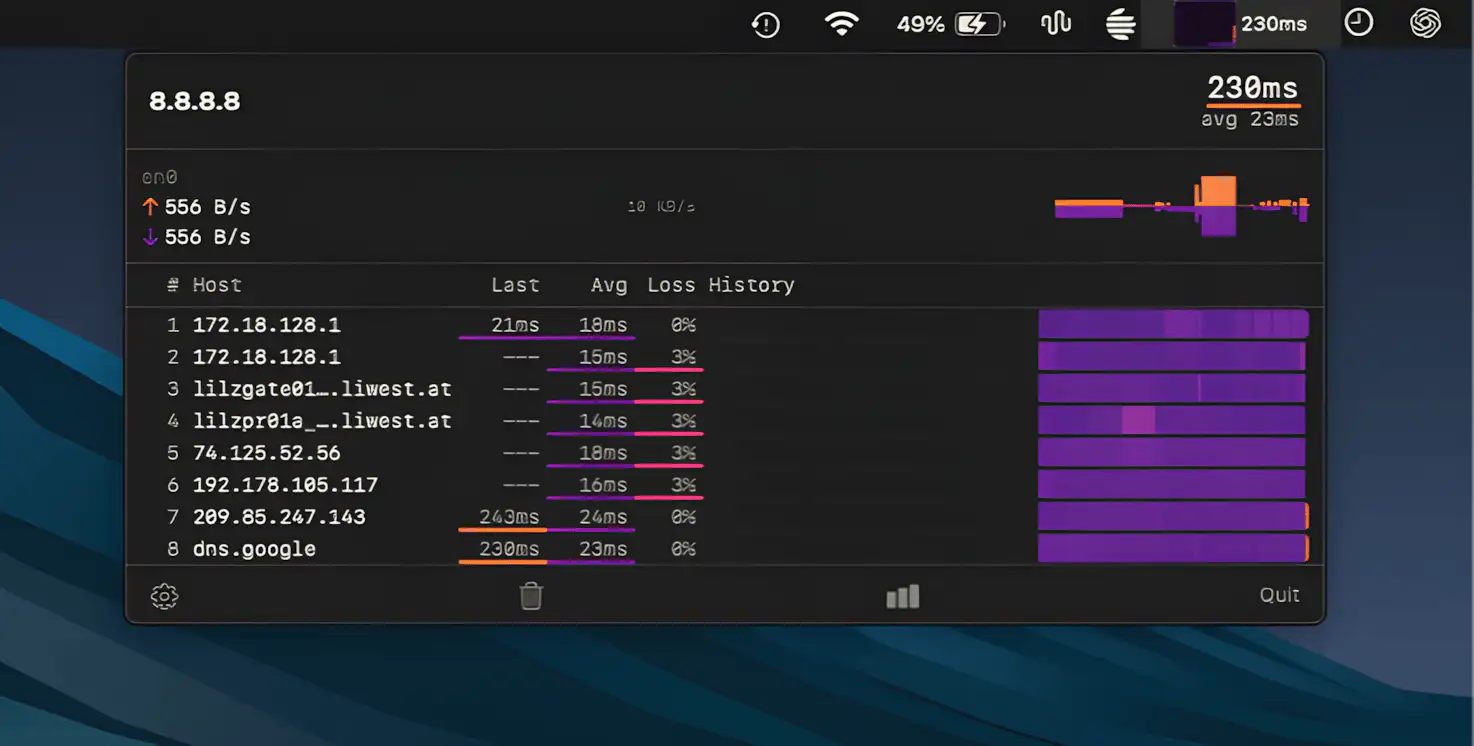
Task: Click the waveform icon in menu bar
Action: point(1056,24)
